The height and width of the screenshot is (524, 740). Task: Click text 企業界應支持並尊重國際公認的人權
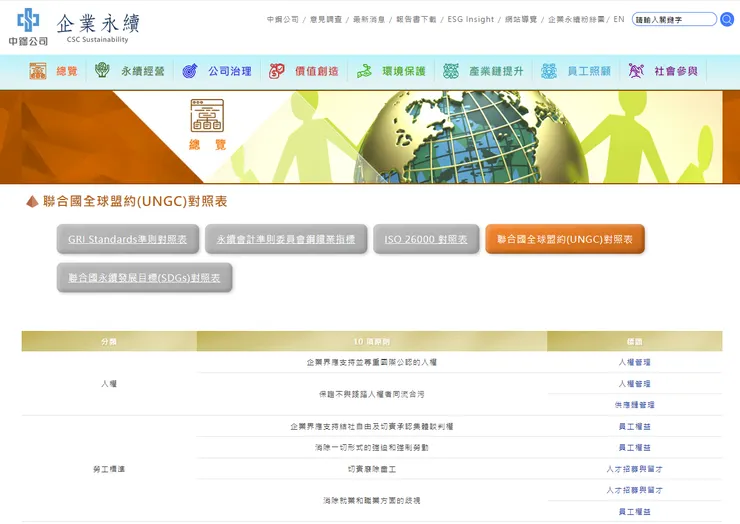point(372,362)
